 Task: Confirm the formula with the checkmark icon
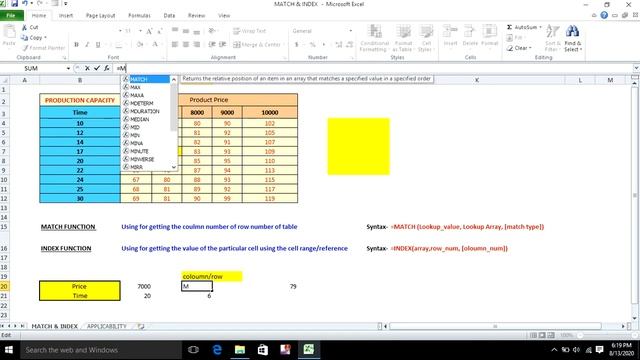[x=97, y=68]
